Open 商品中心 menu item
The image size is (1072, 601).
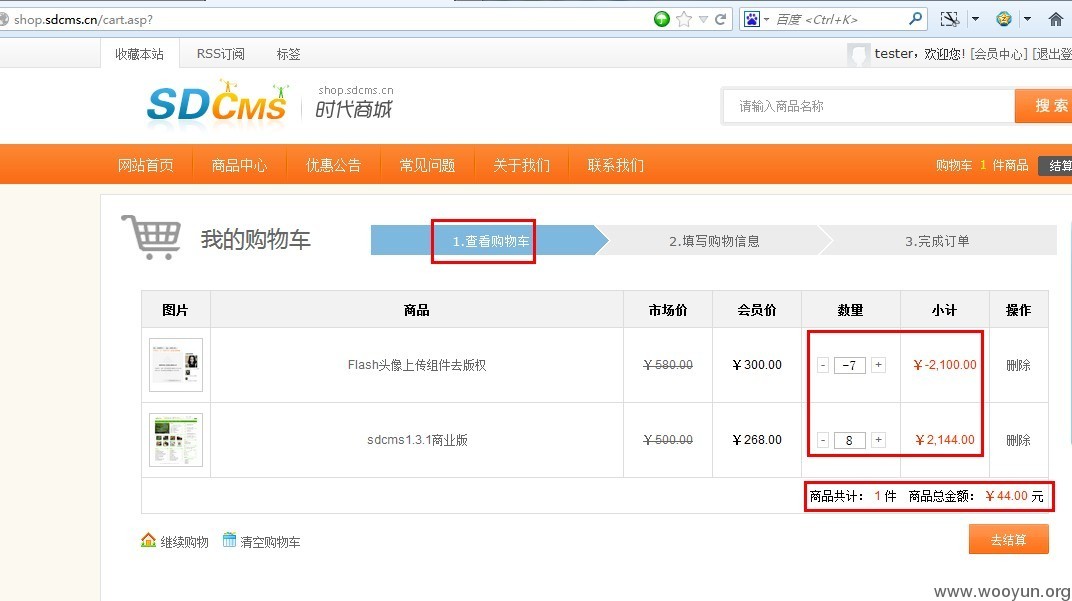click(239, 165)
